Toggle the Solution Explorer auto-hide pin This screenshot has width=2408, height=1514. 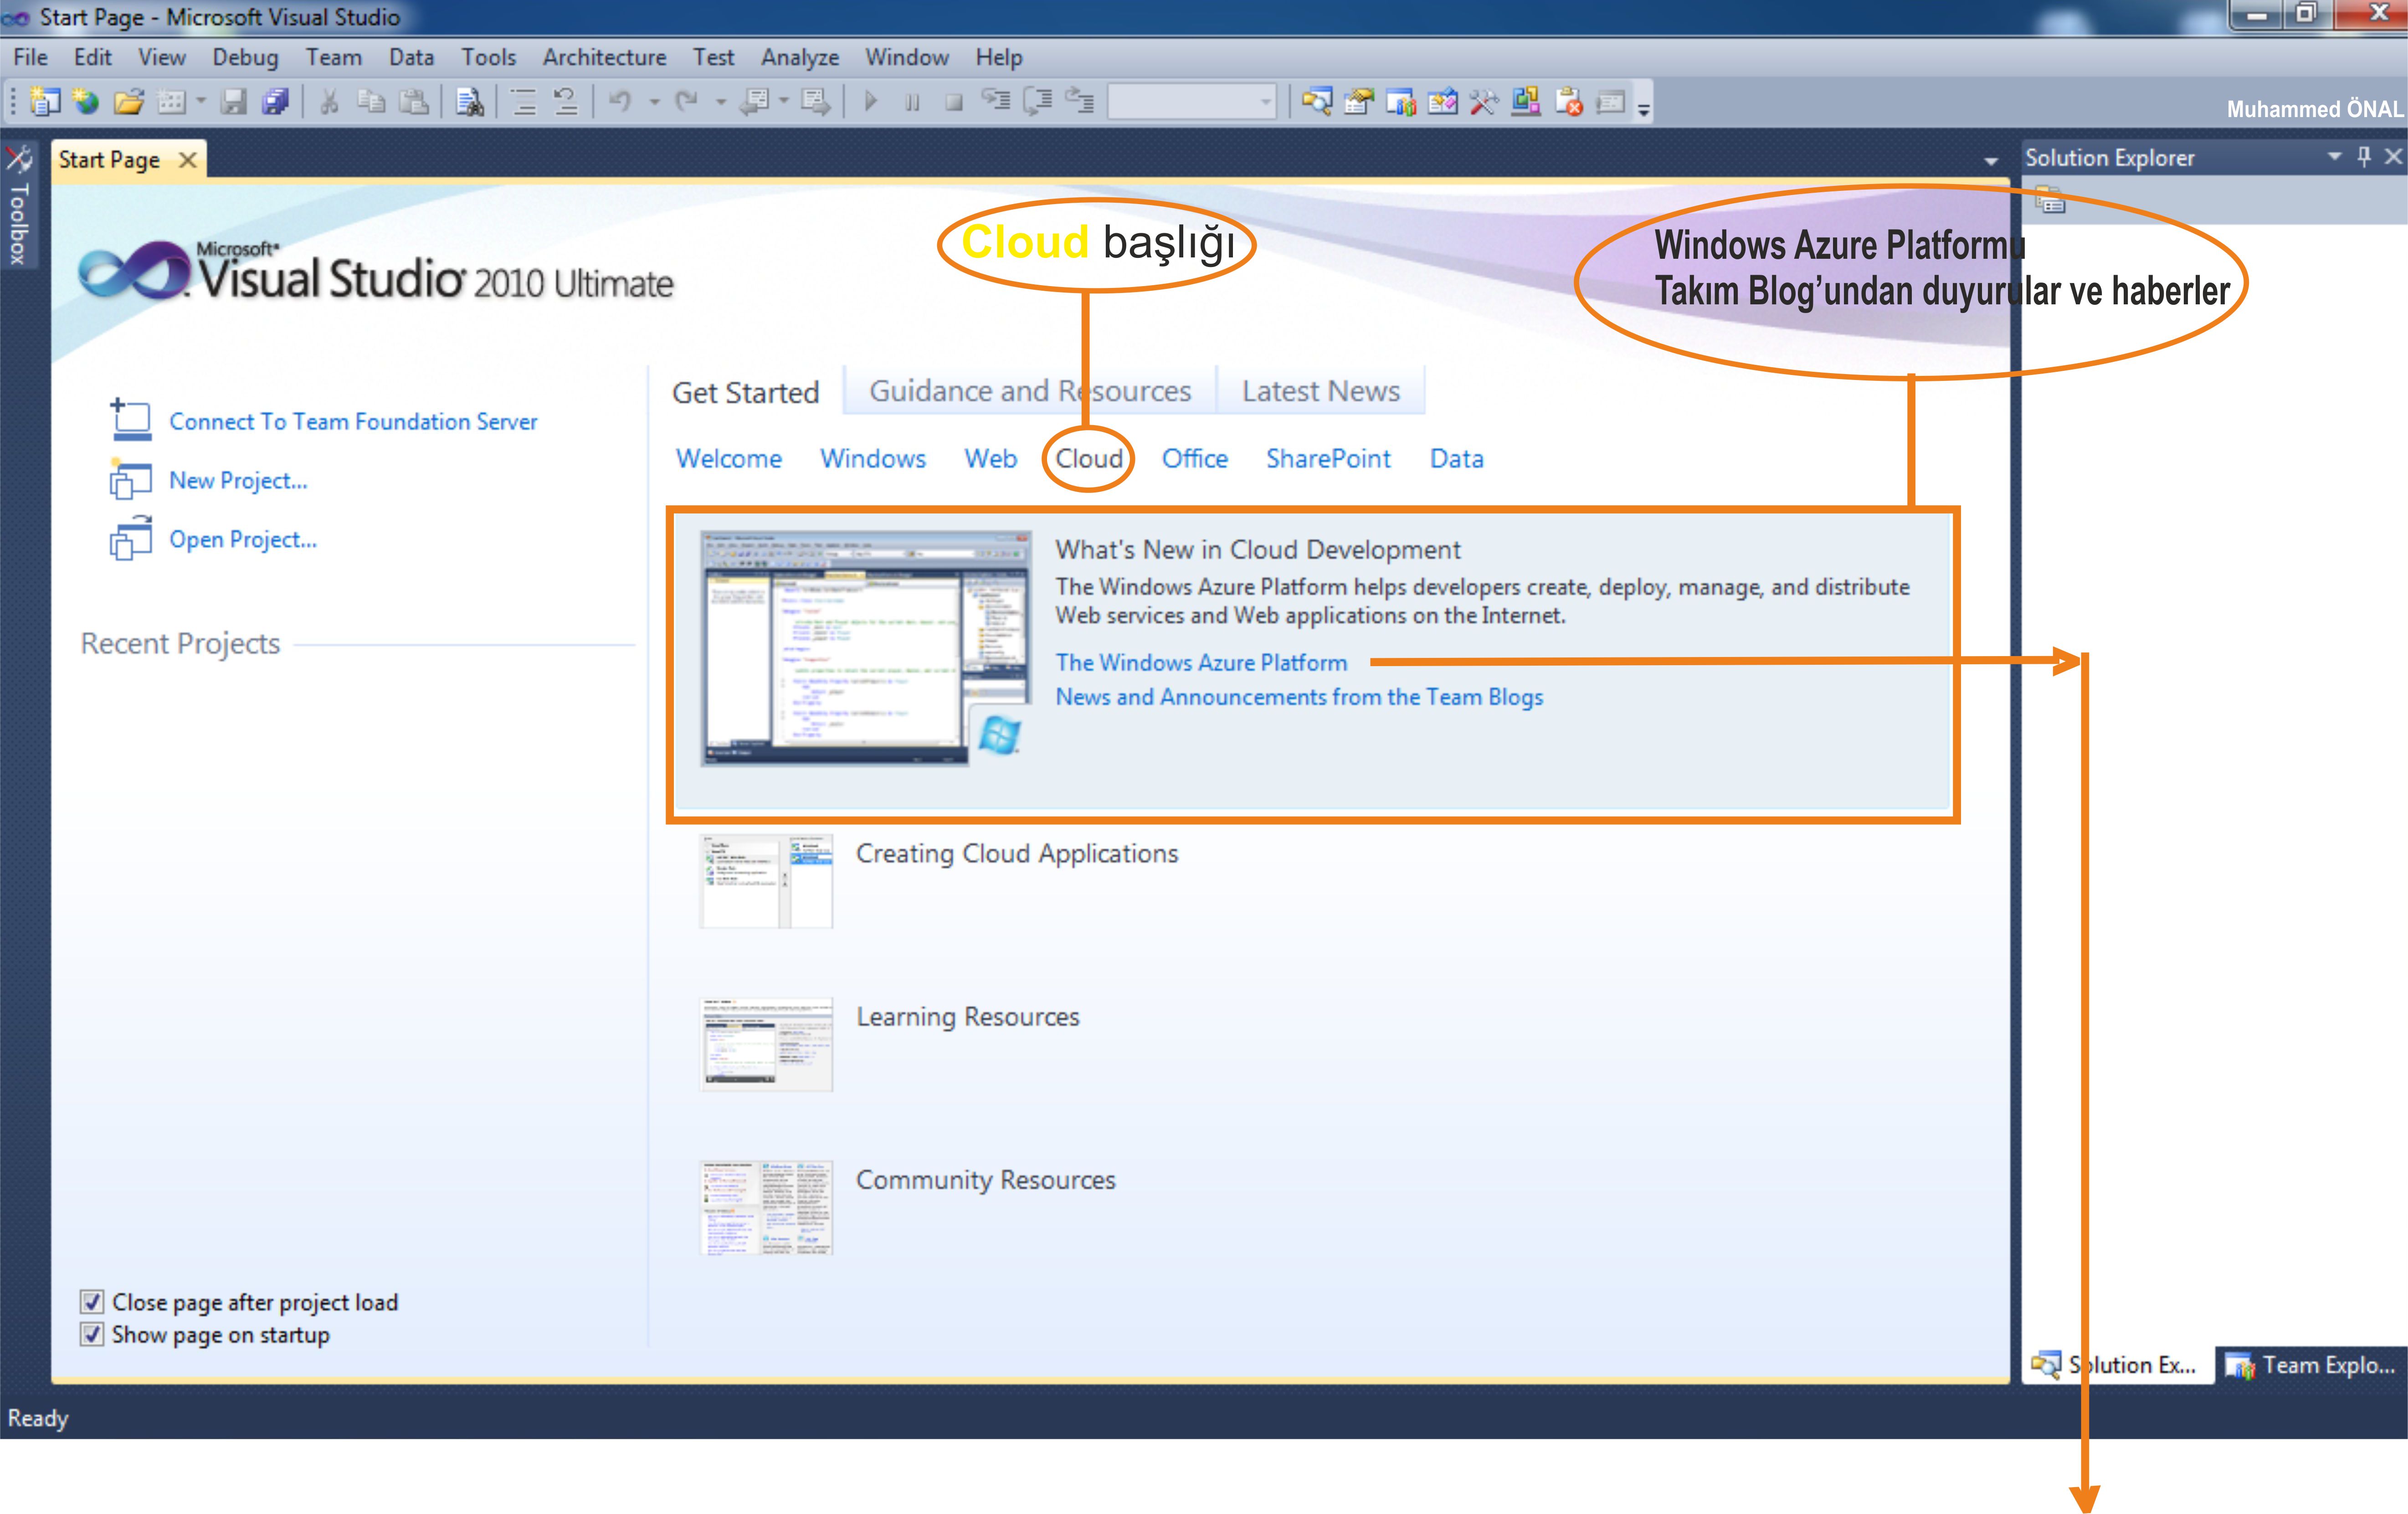tap(2364, 156)
